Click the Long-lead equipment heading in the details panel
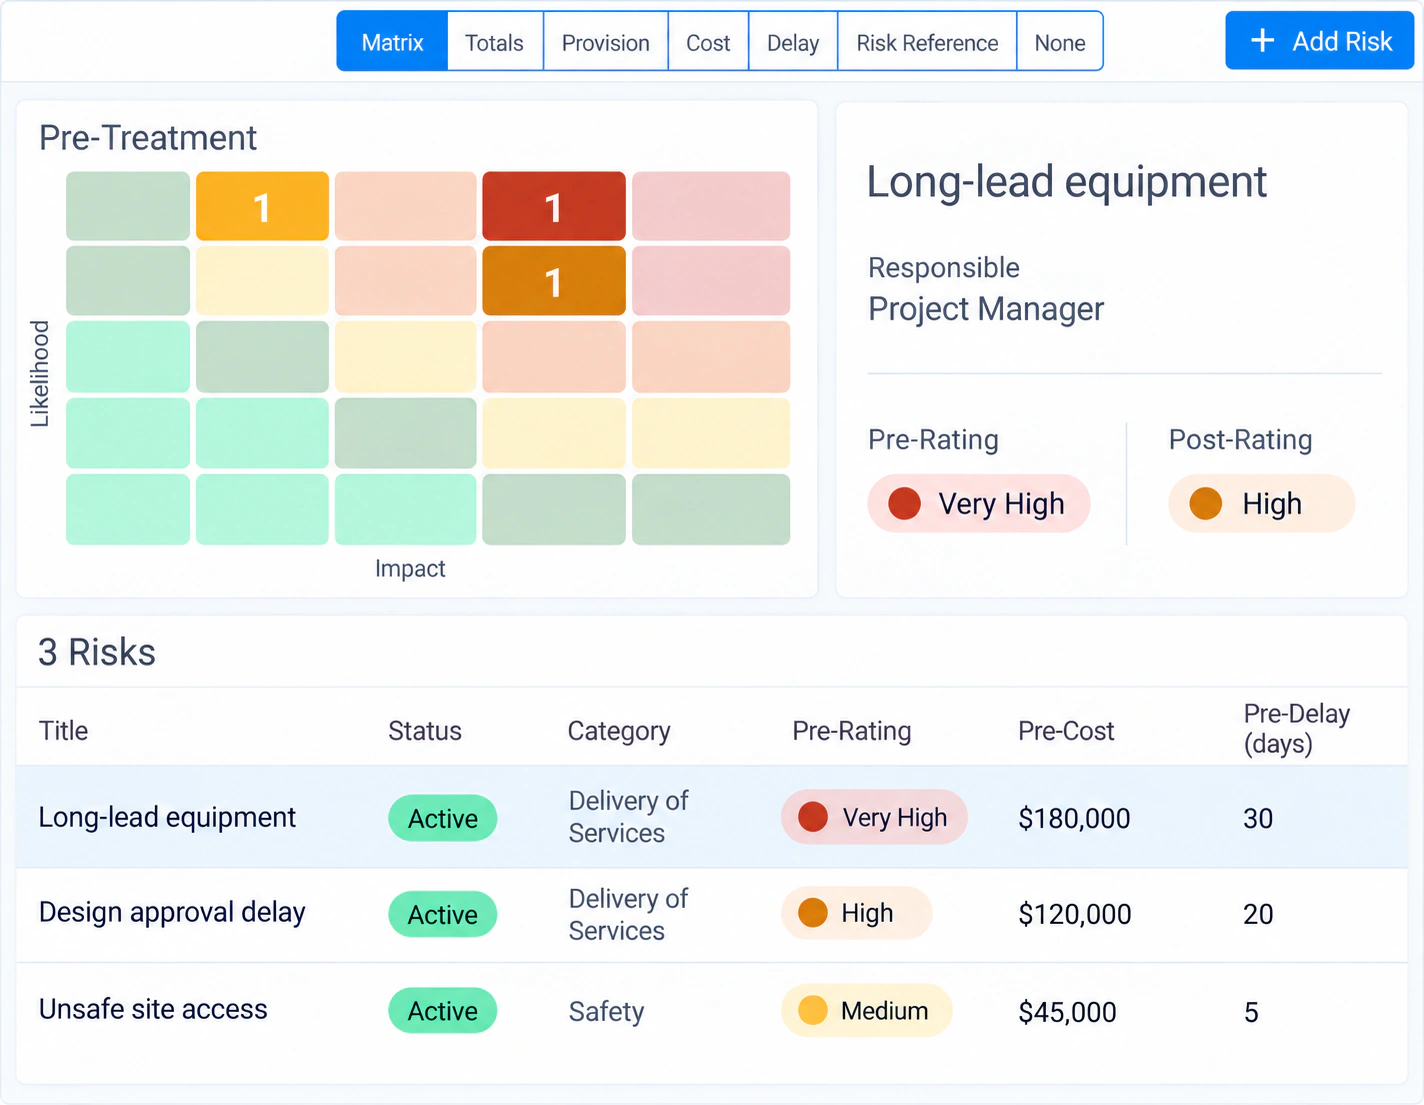1424x1105 pixels. click(x=1067, y=182)
